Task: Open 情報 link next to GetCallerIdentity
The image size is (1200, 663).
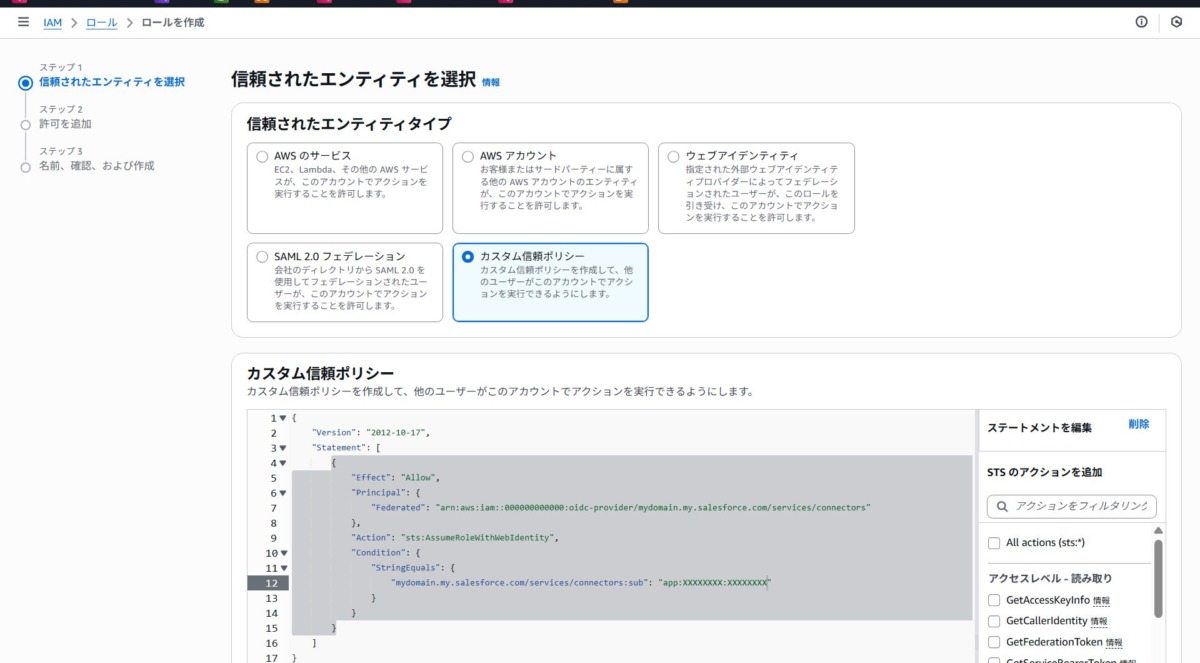Action: tap(1099, 622)
